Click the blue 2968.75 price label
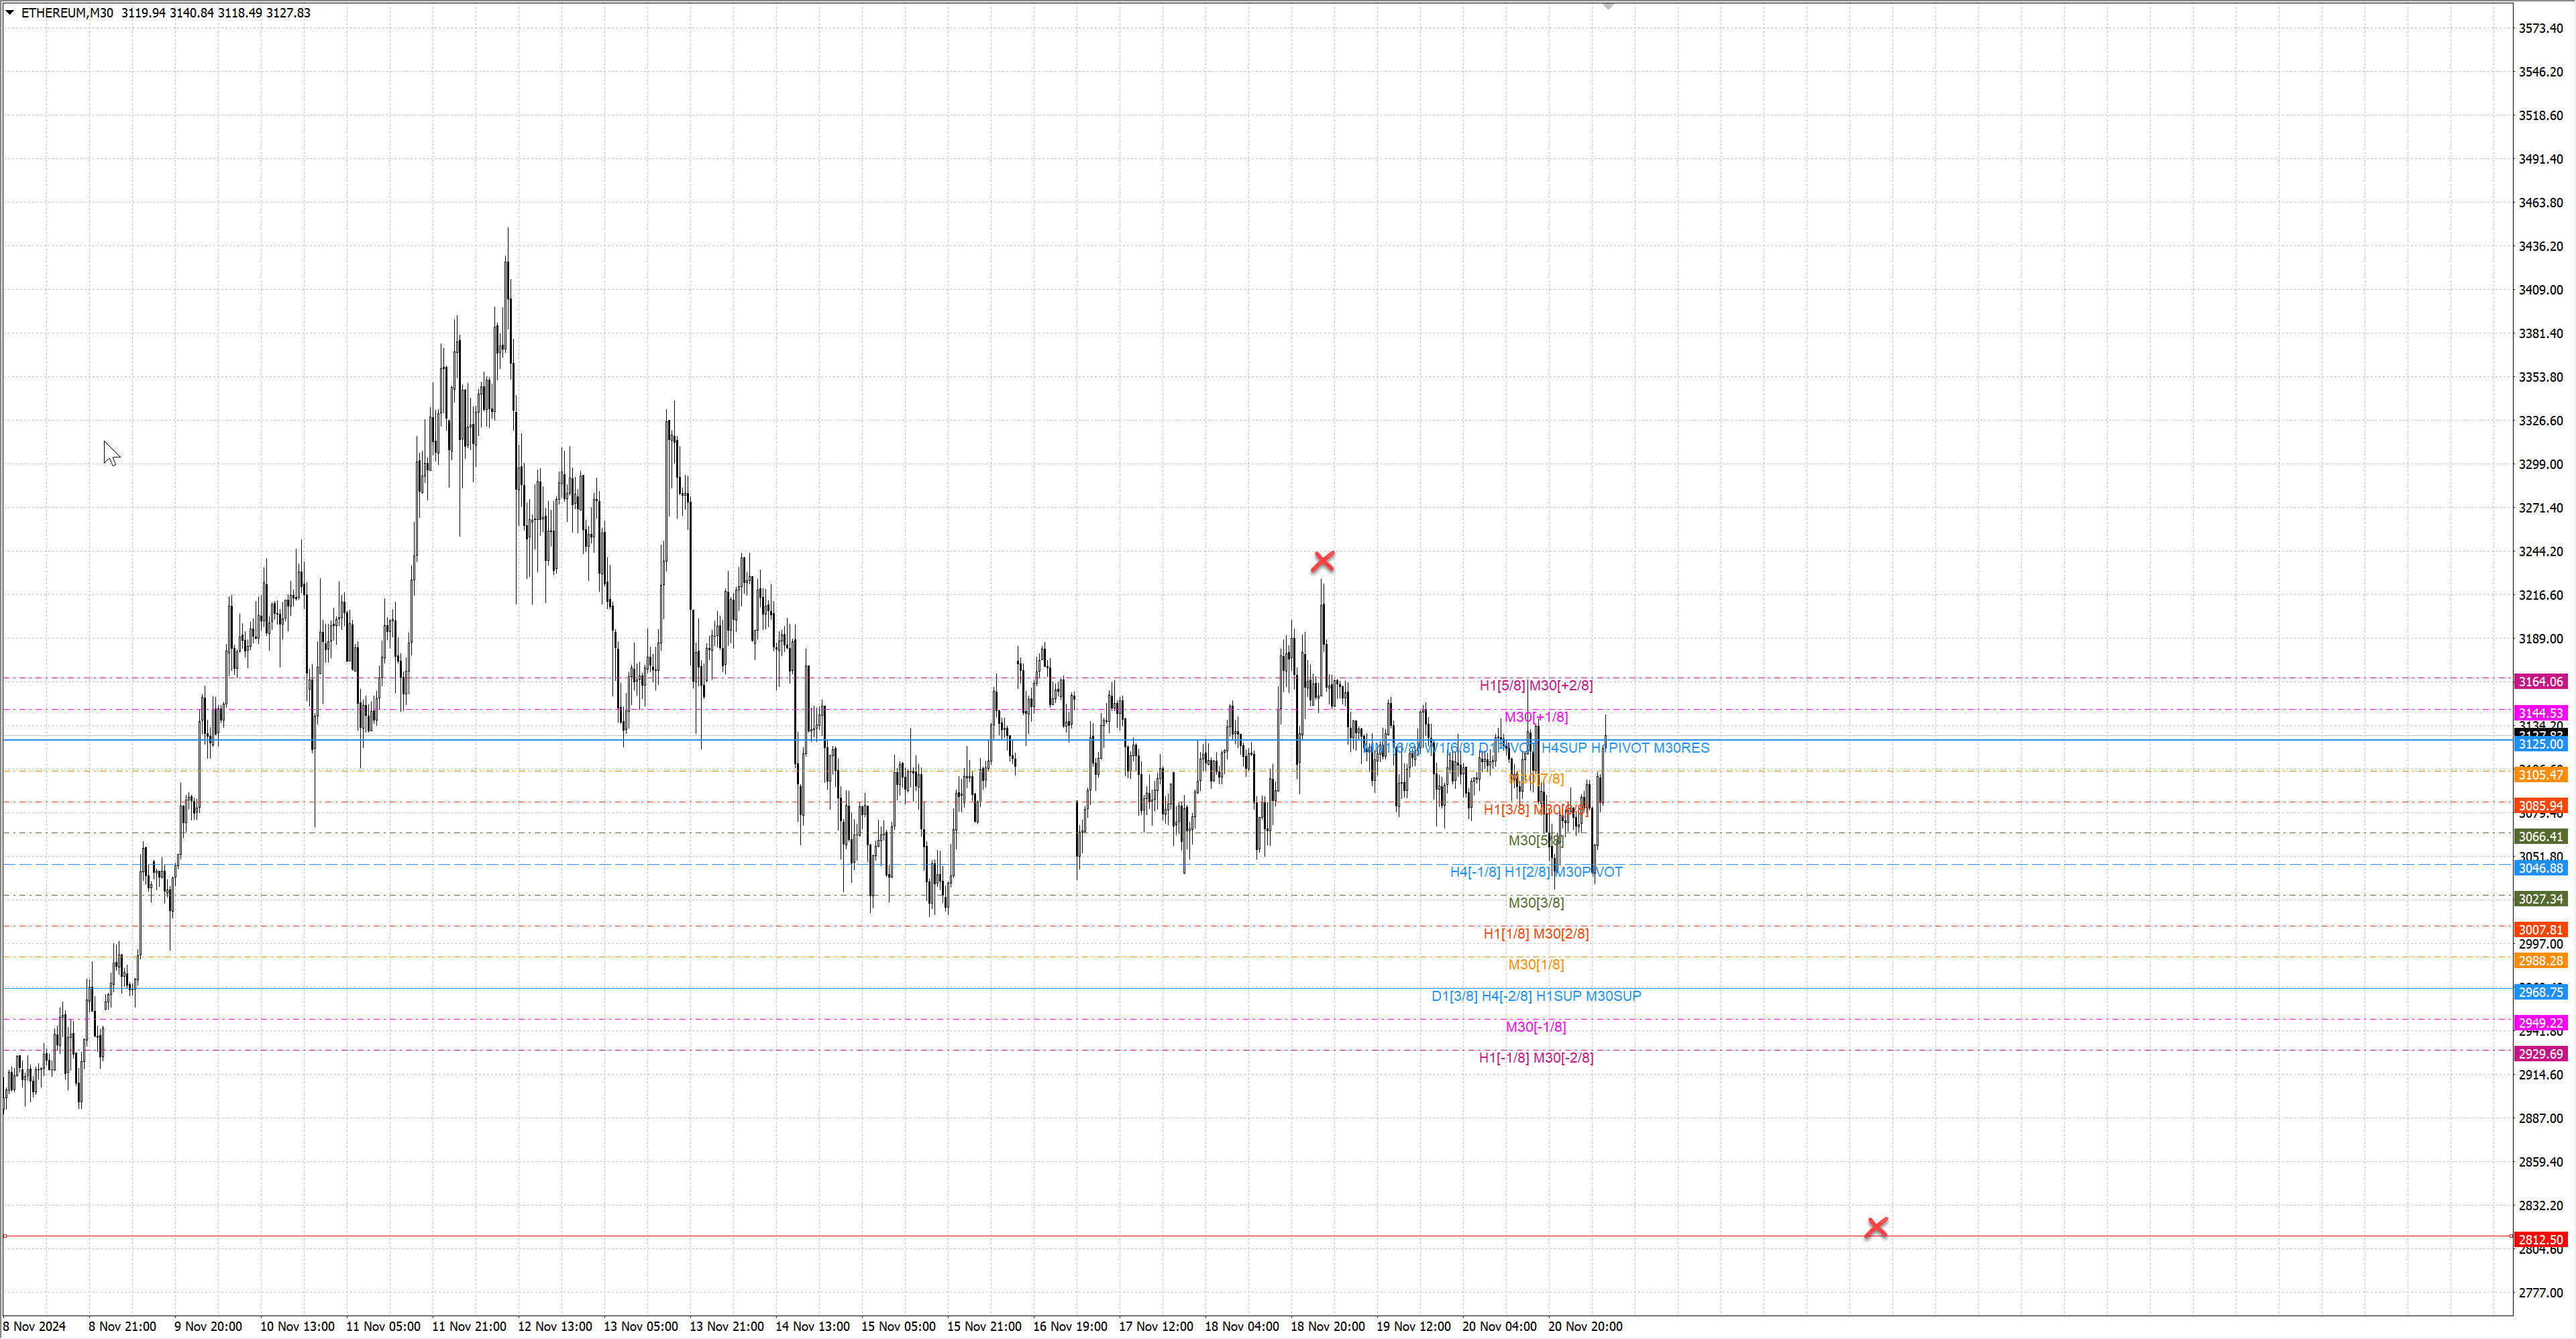Screen dimensions: 2576x1339 tap(2540, 992)
